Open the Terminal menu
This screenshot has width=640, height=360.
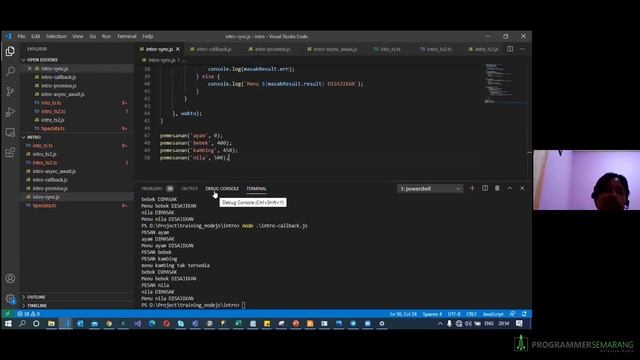(x=127, y=36)
